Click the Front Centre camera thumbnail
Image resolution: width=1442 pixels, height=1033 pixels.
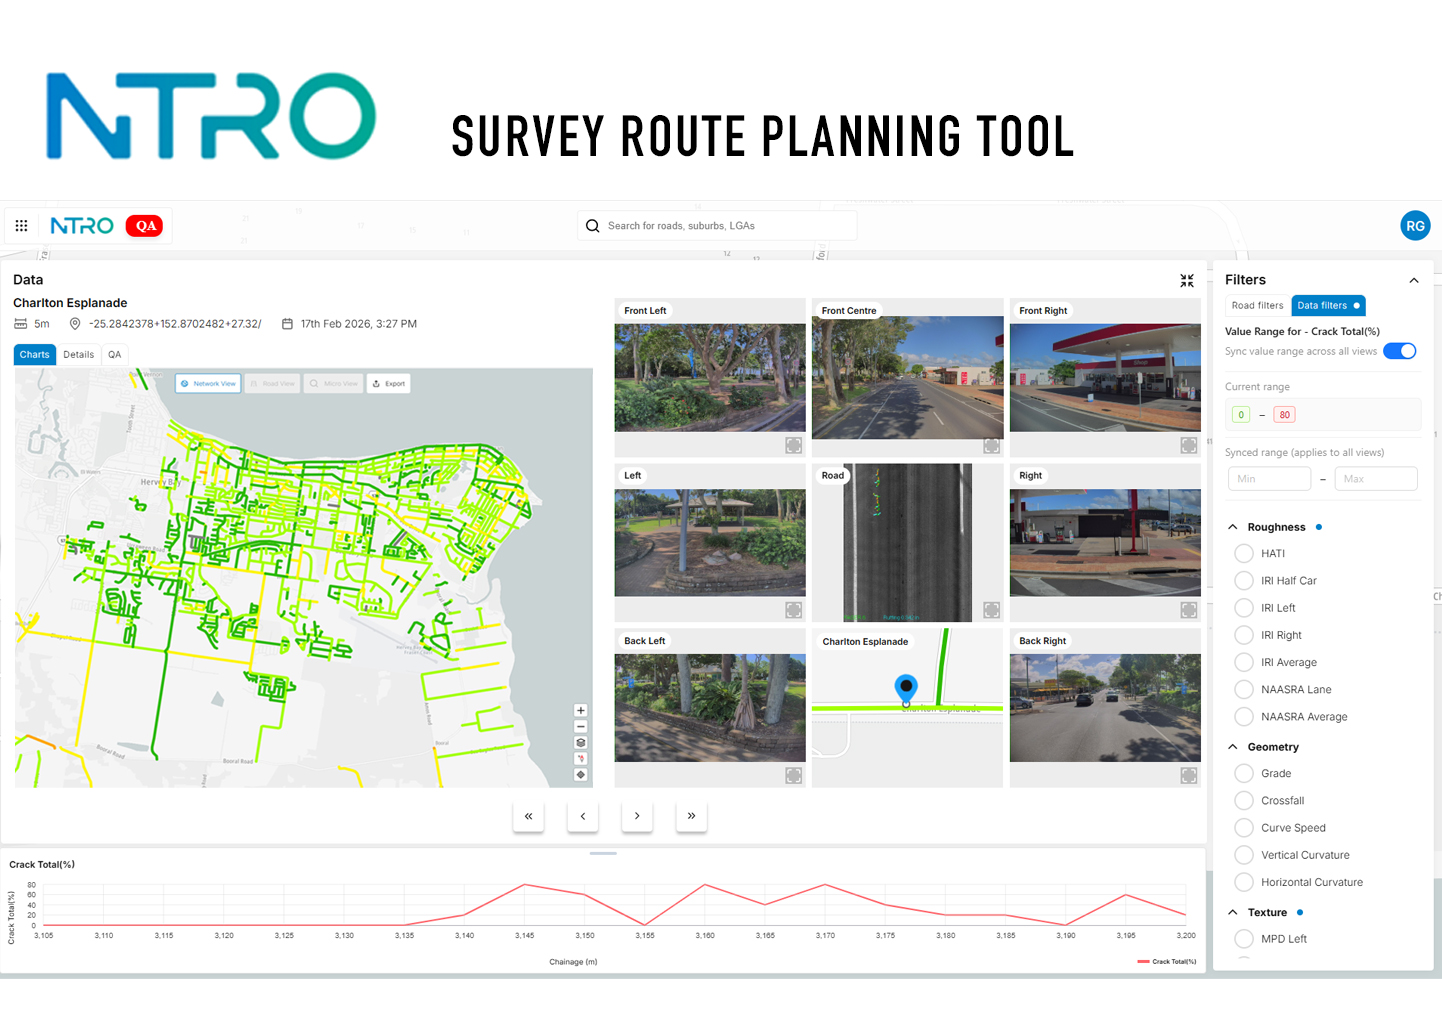[x=908, y=378]
